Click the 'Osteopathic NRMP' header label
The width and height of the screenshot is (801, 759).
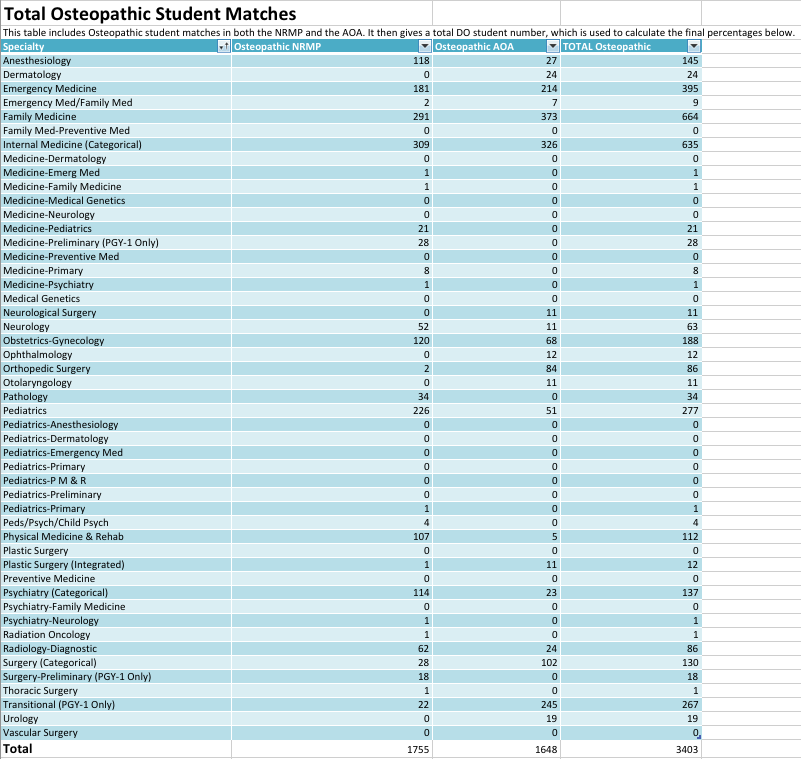point(277,46)
